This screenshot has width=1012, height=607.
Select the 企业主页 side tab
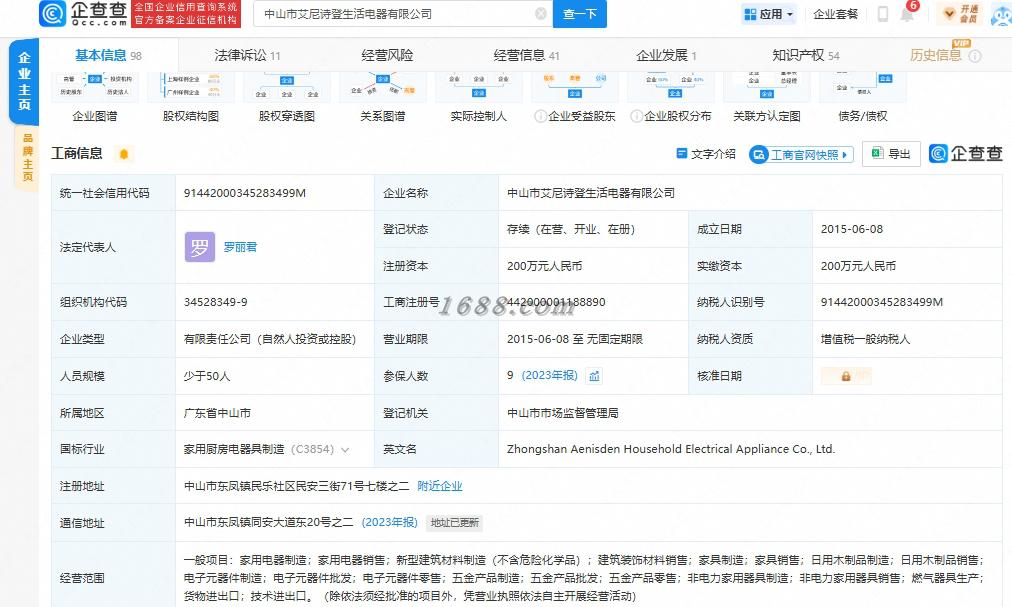25,82
